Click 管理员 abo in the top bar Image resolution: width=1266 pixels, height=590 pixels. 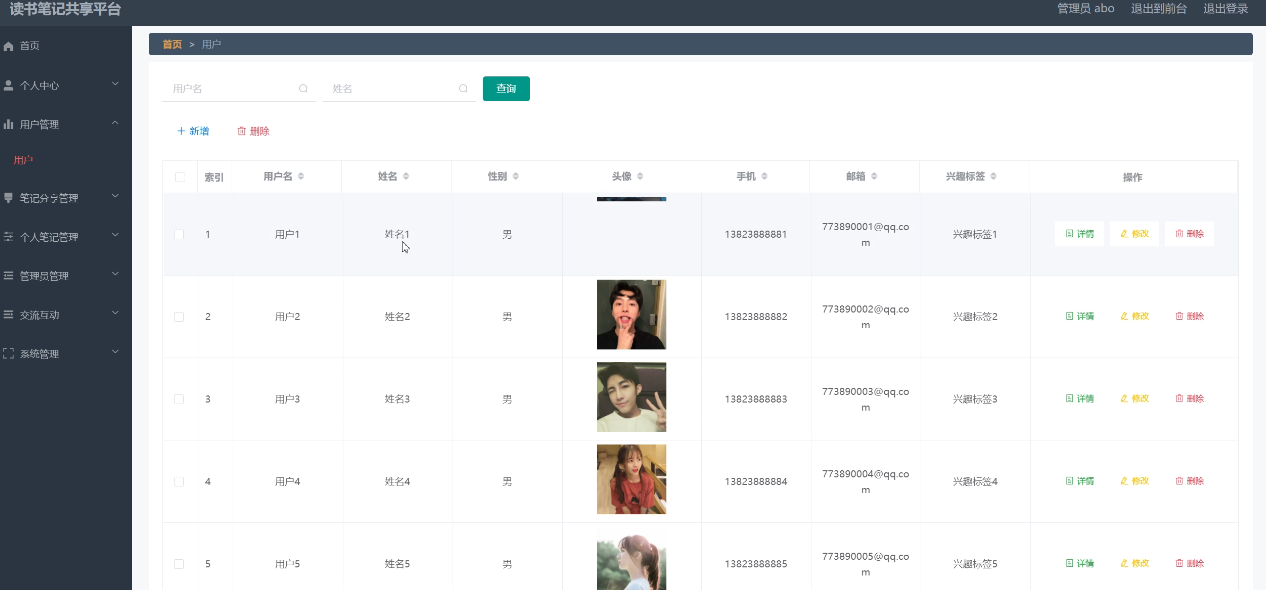coord(1086,8)
